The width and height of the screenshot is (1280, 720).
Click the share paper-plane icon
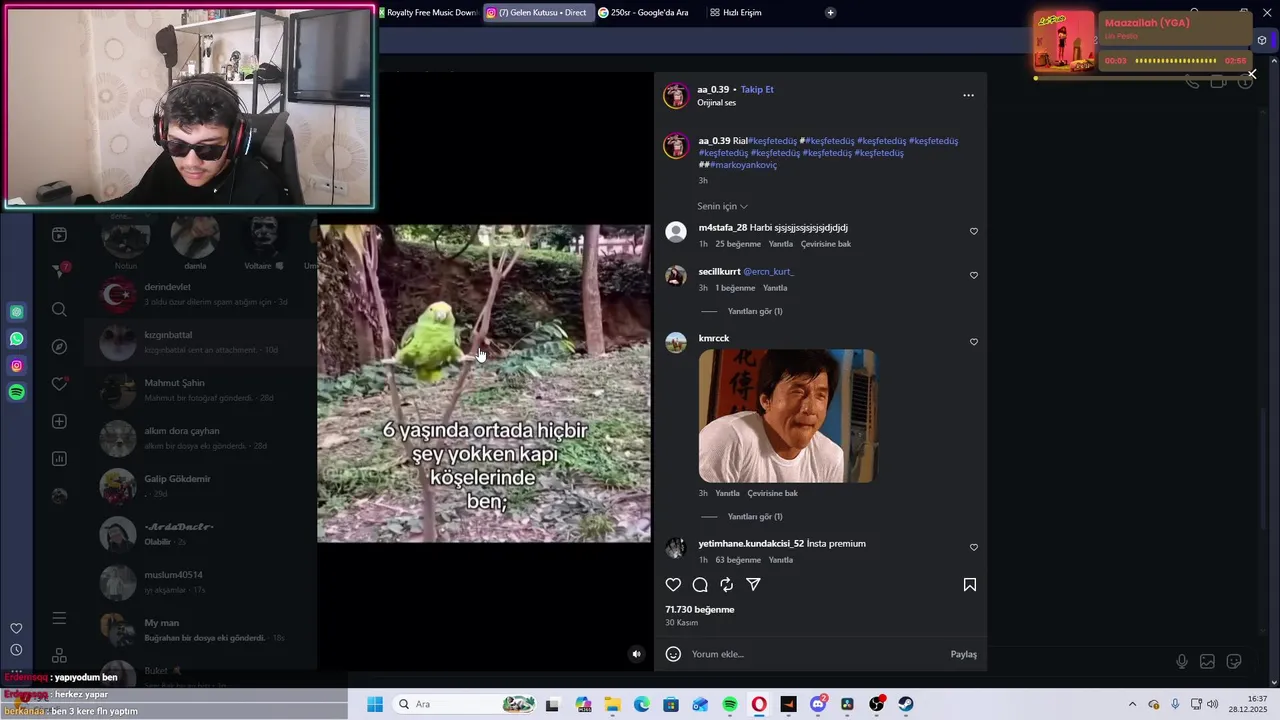coord(754,585)
